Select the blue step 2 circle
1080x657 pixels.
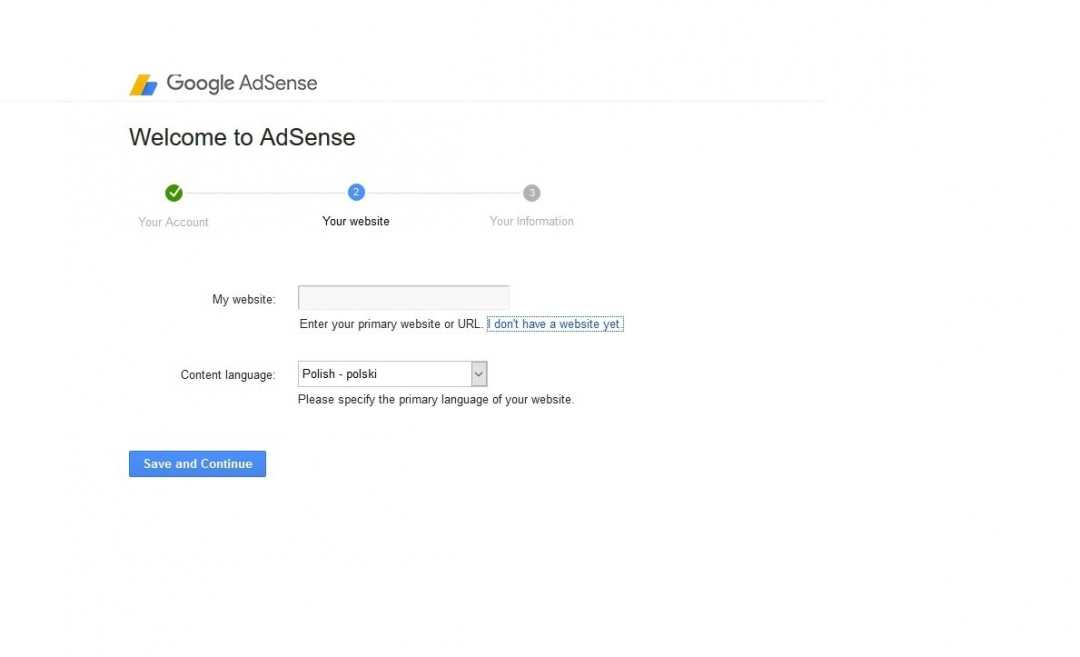pyautogui.click(x=356, y=193)
